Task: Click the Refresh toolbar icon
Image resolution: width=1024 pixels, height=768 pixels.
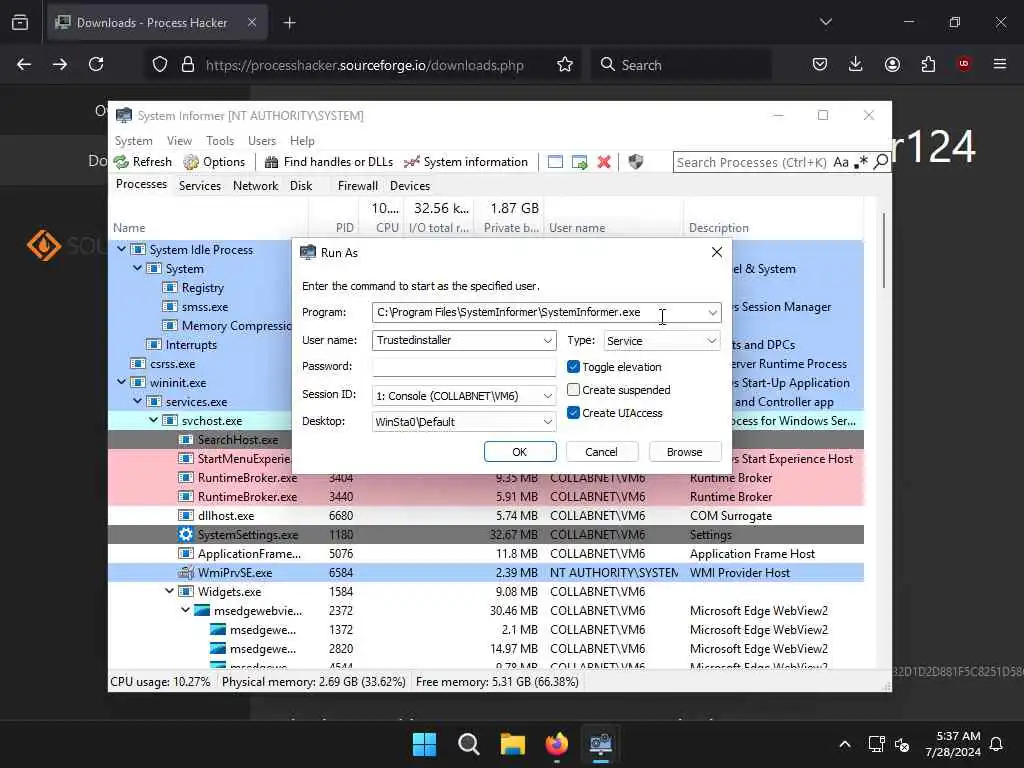Action: click(x=142, y=162)
